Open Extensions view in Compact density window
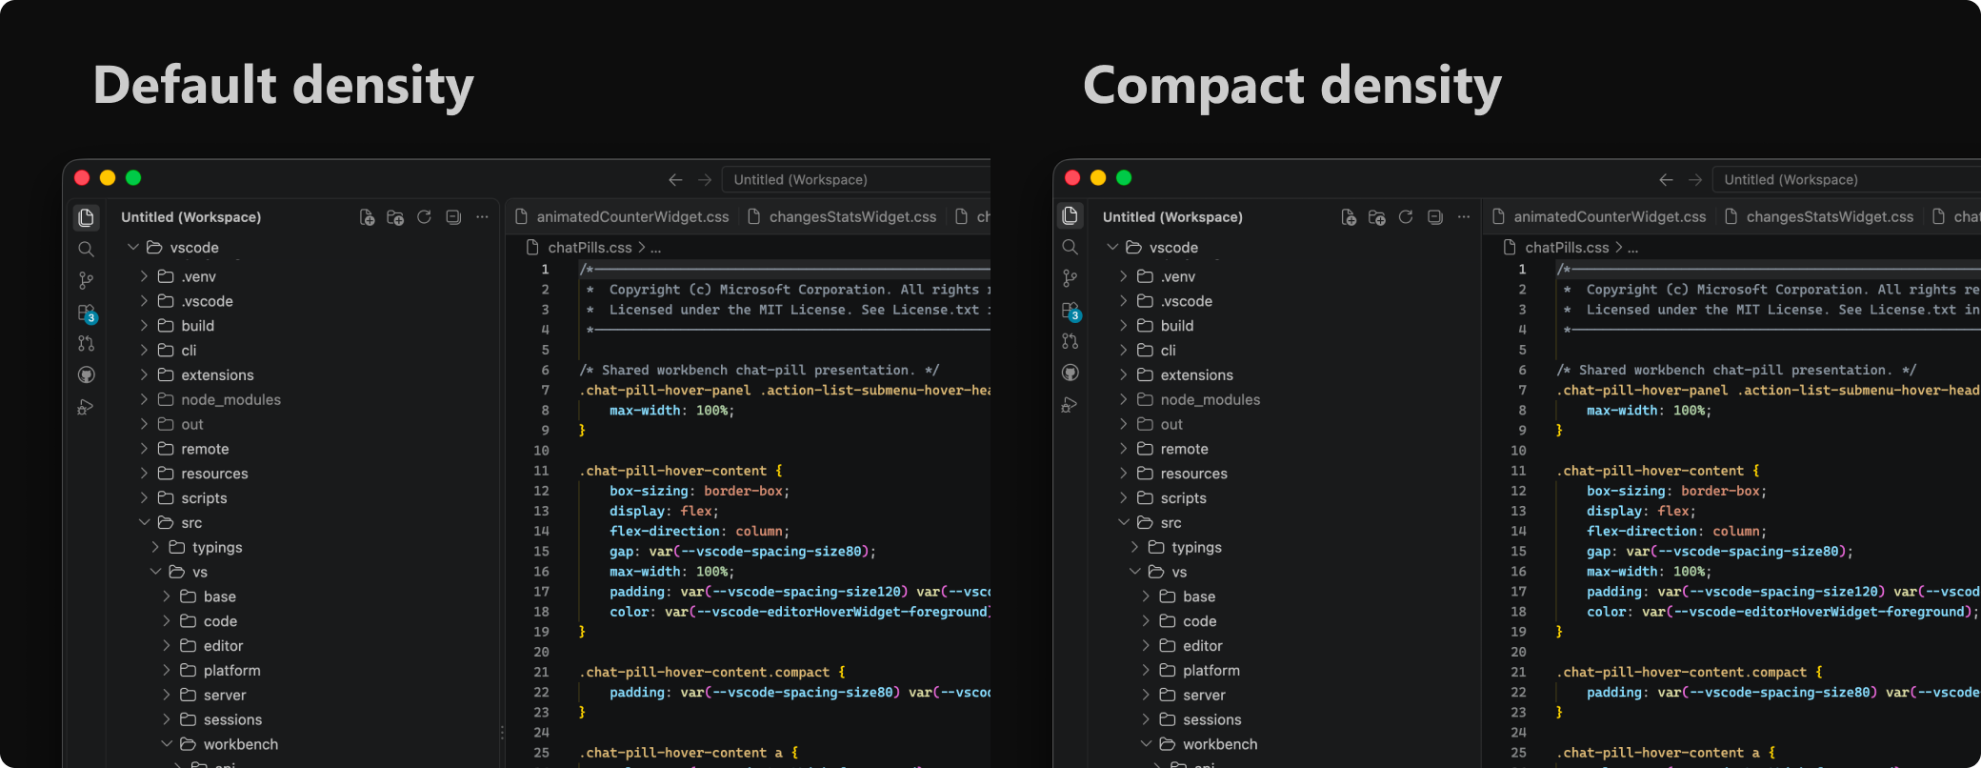The image size is (1981, 768). click(1071, 311)
